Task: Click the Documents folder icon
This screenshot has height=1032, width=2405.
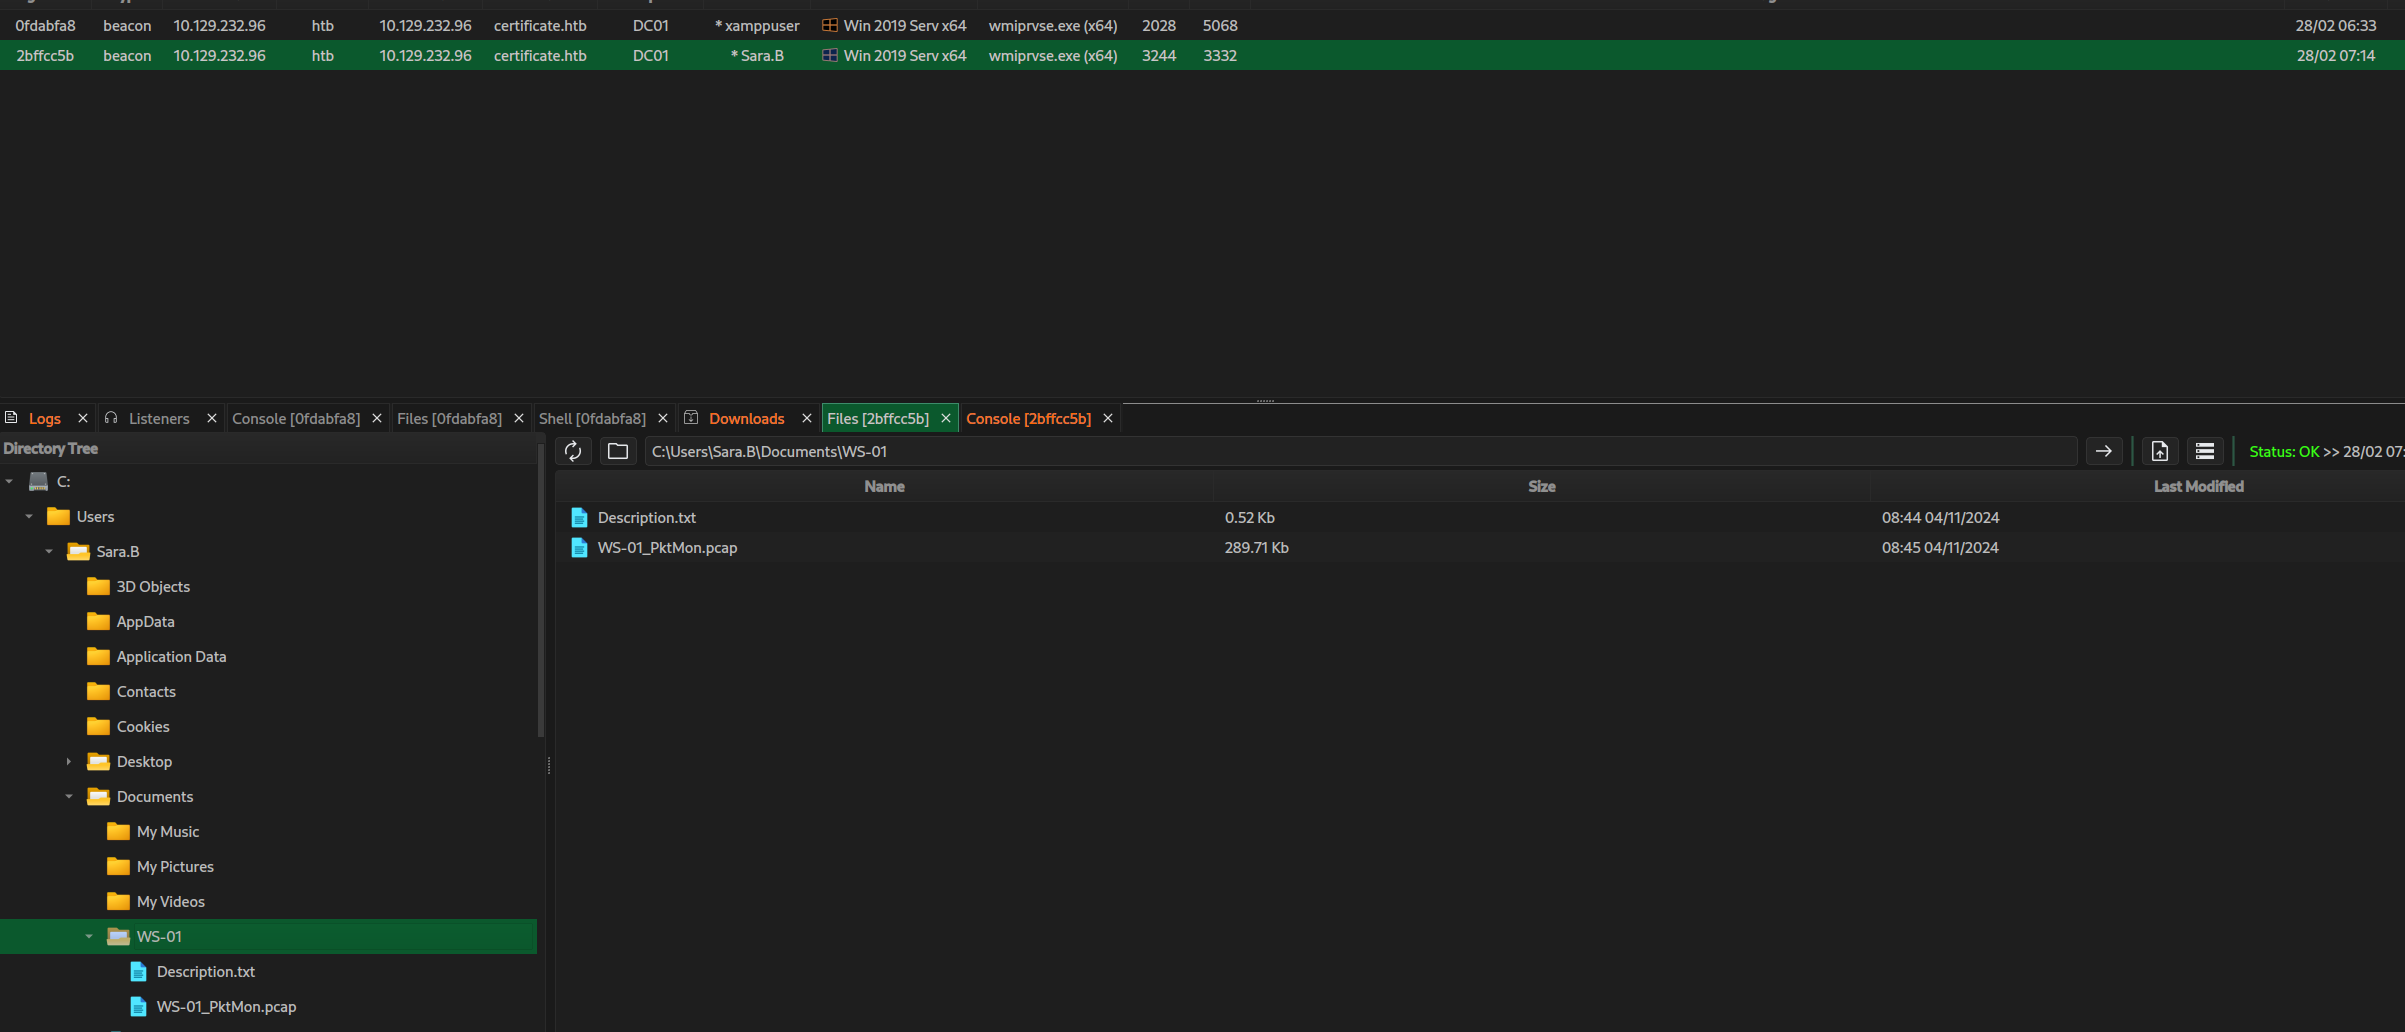Action: coord(98,796)
